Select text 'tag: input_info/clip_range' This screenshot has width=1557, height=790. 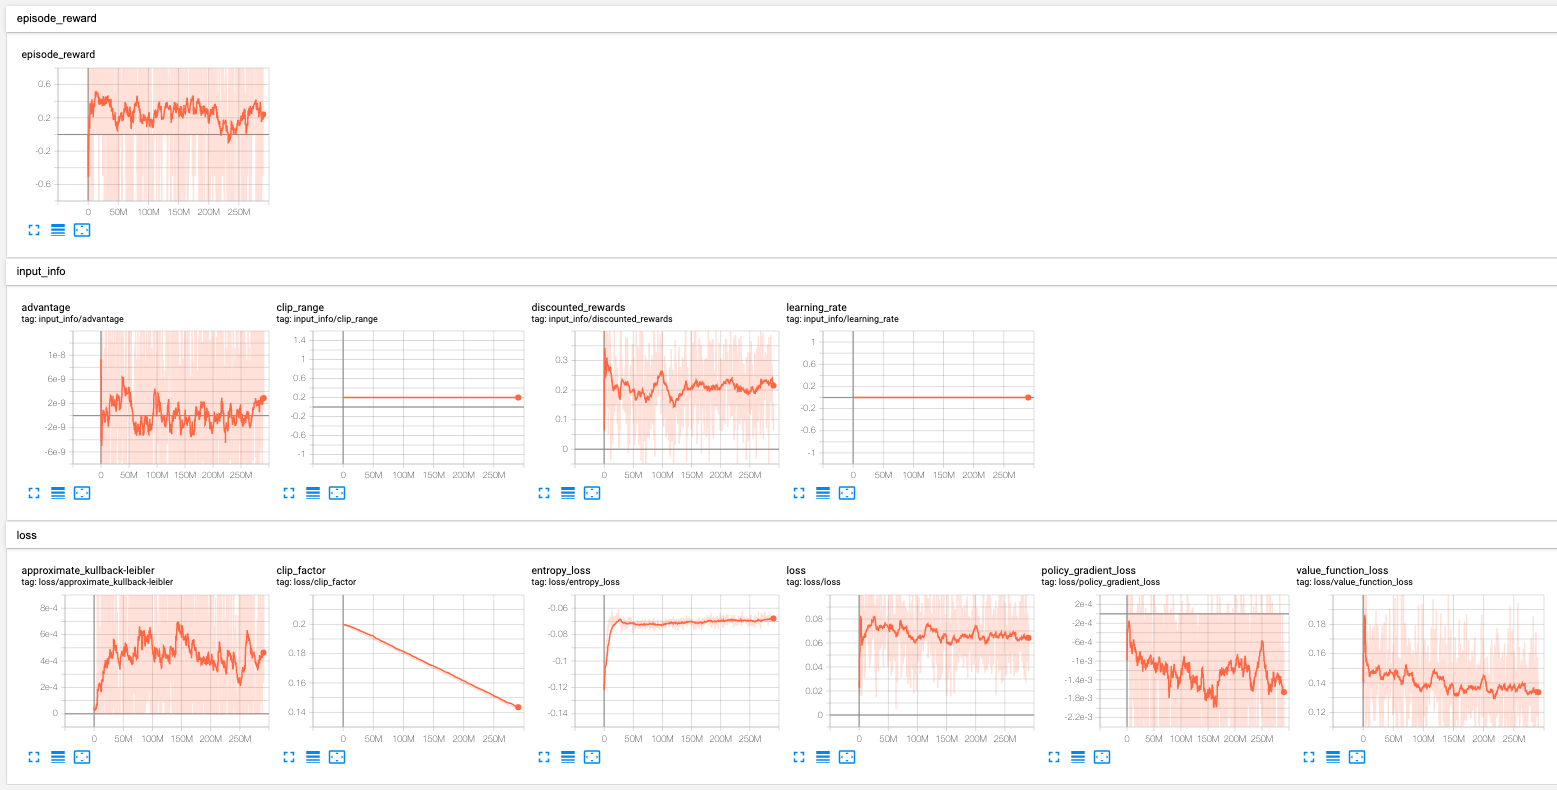point(327,319)
